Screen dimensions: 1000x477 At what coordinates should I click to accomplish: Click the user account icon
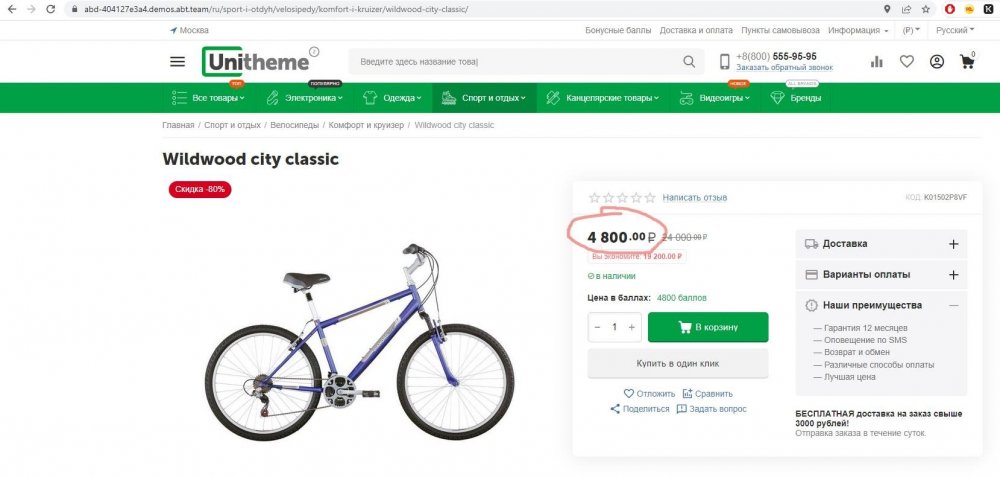(937, 62)
